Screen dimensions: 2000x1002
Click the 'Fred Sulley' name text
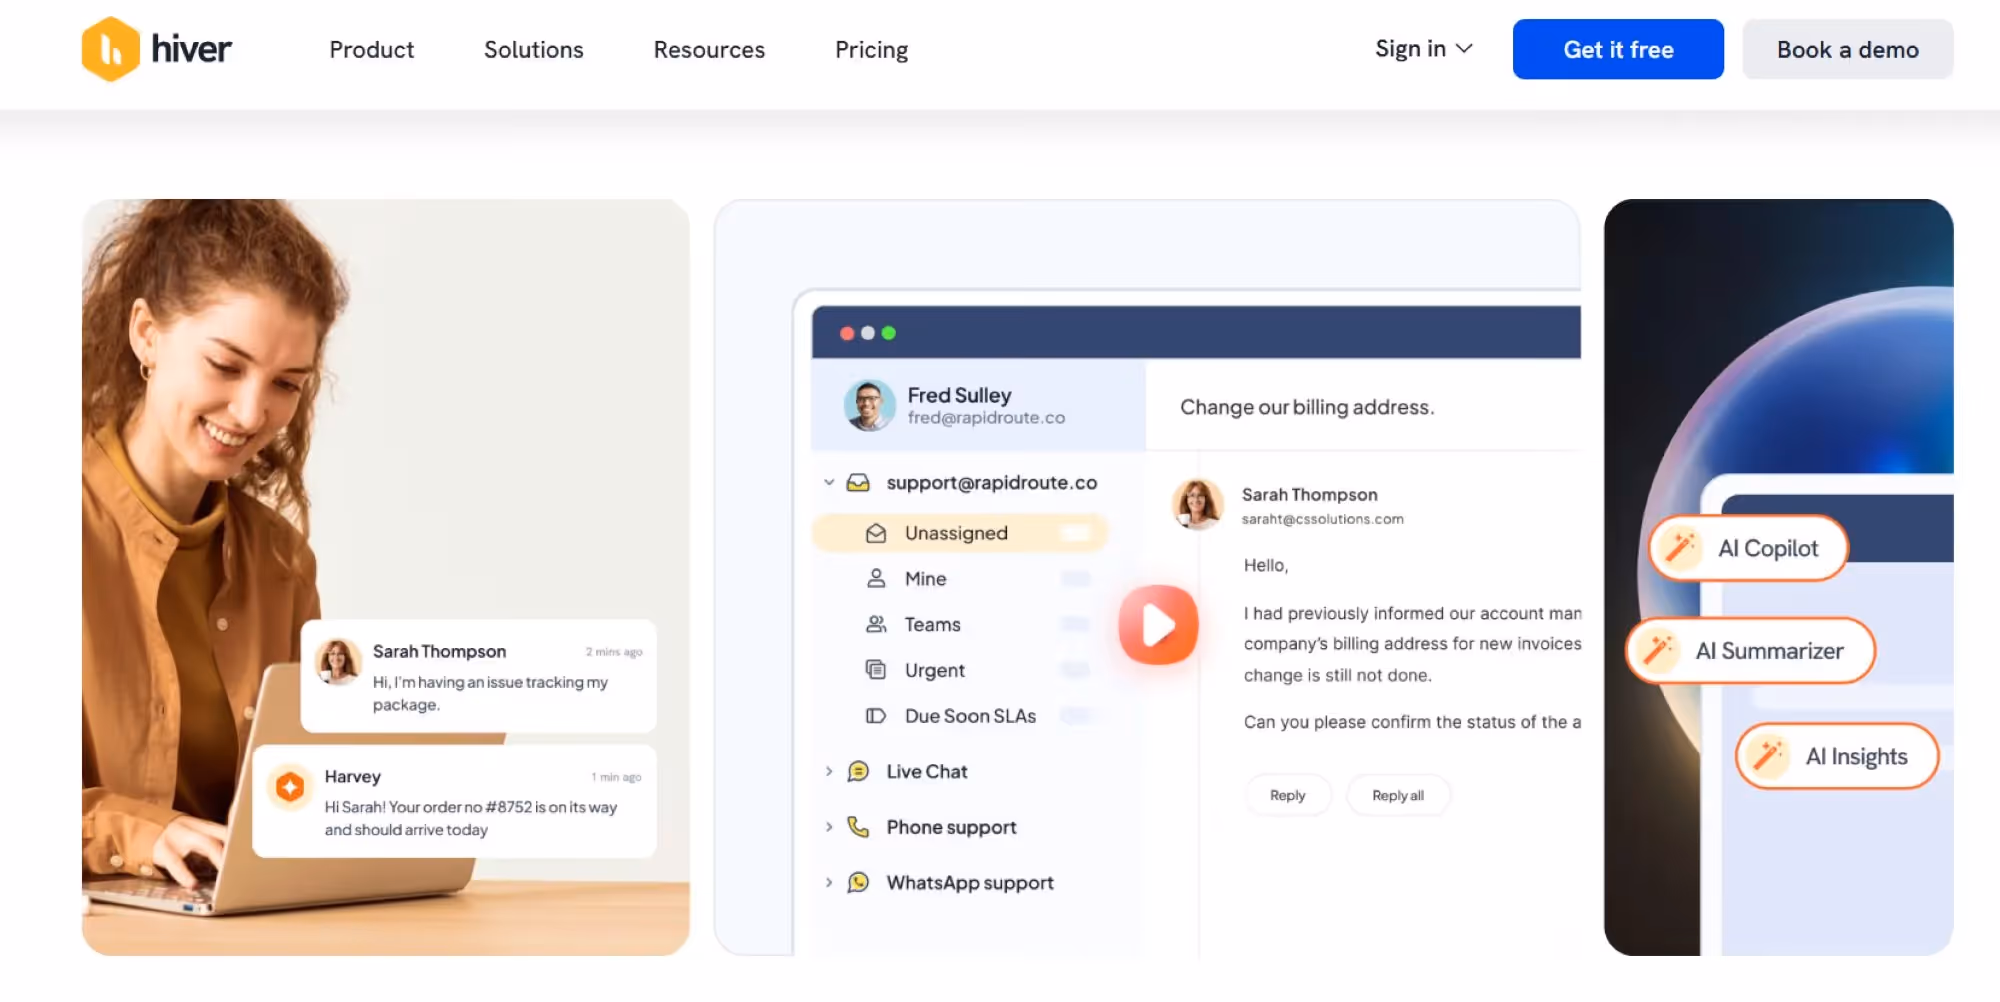click(x=959, y=395)
